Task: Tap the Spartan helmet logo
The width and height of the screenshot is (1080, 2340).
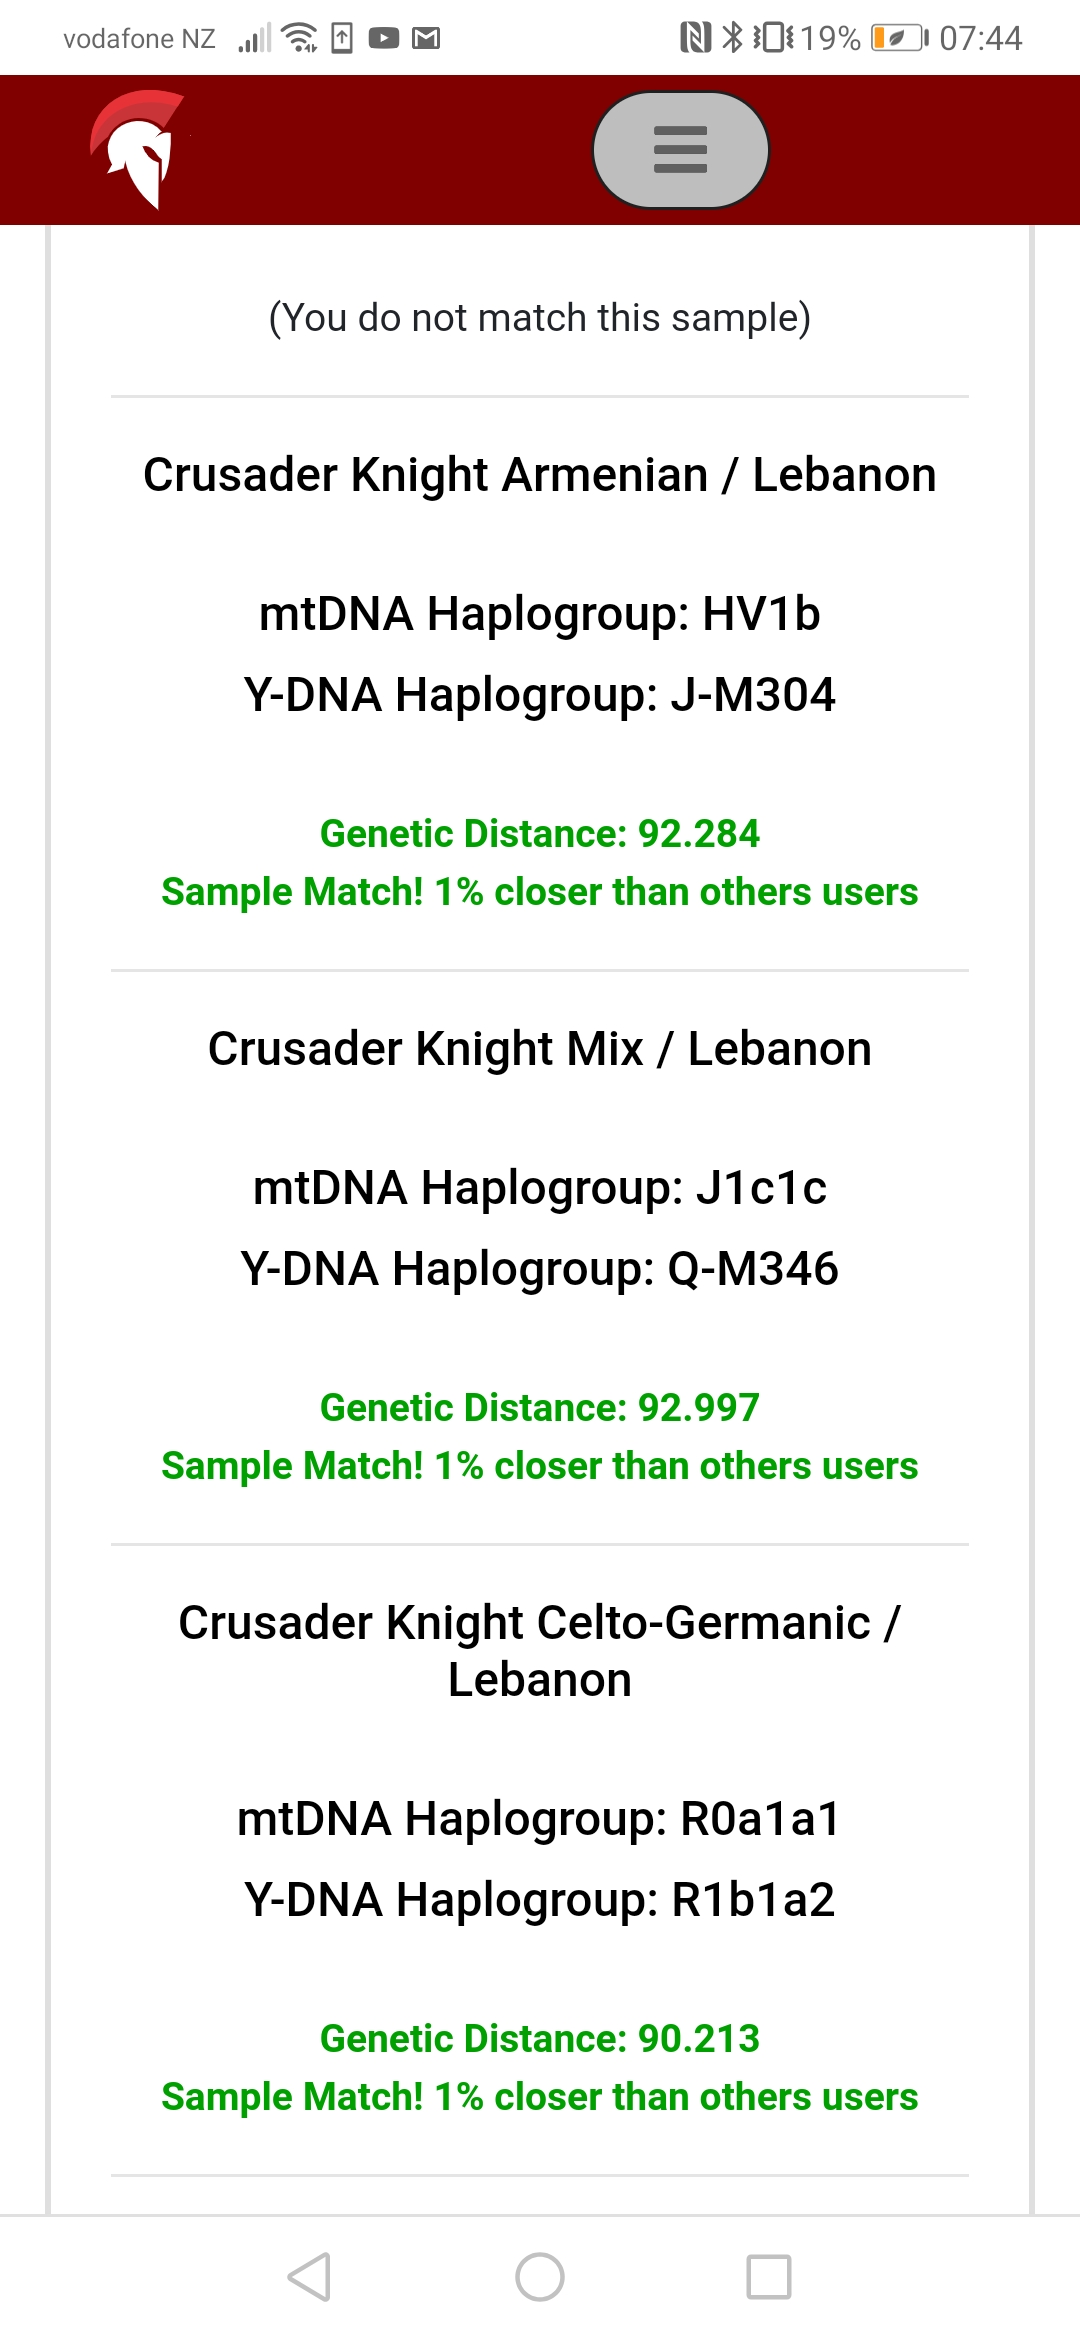Action: (138, 149)
